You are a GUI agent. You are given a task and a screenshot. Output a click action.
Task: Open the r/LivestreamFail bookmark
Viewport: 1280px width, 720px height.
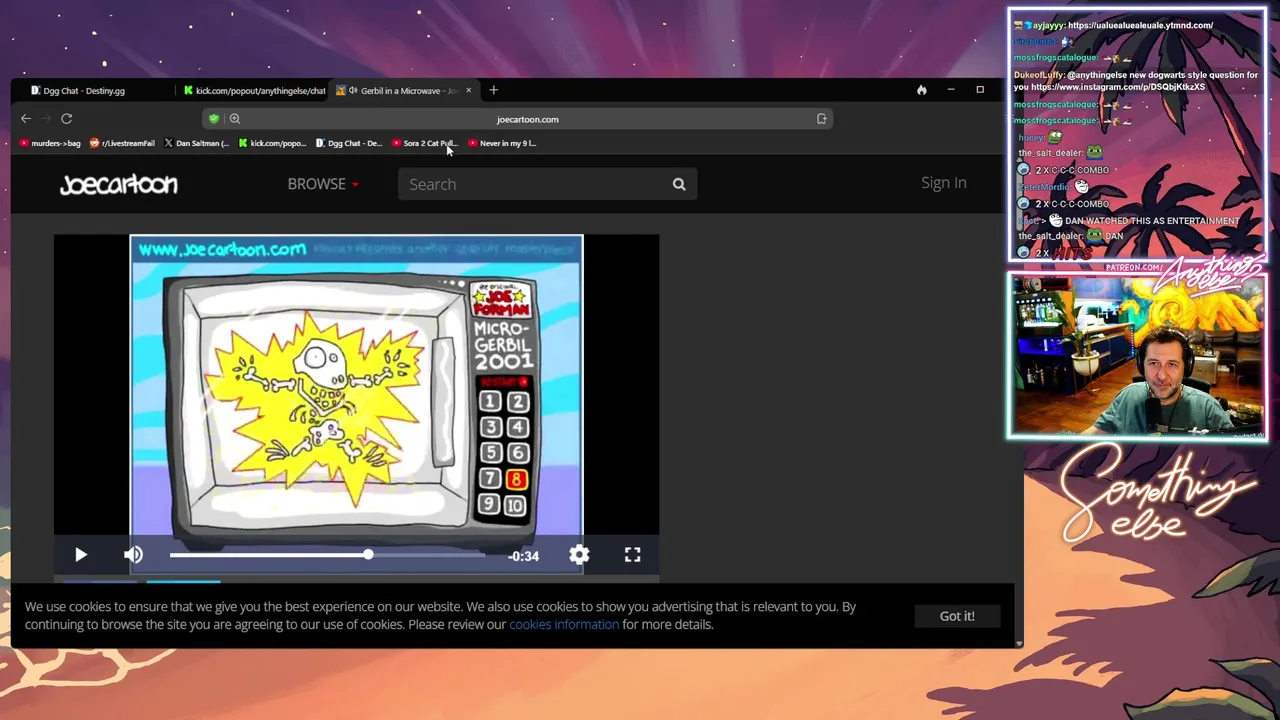(x=123, y=143)
